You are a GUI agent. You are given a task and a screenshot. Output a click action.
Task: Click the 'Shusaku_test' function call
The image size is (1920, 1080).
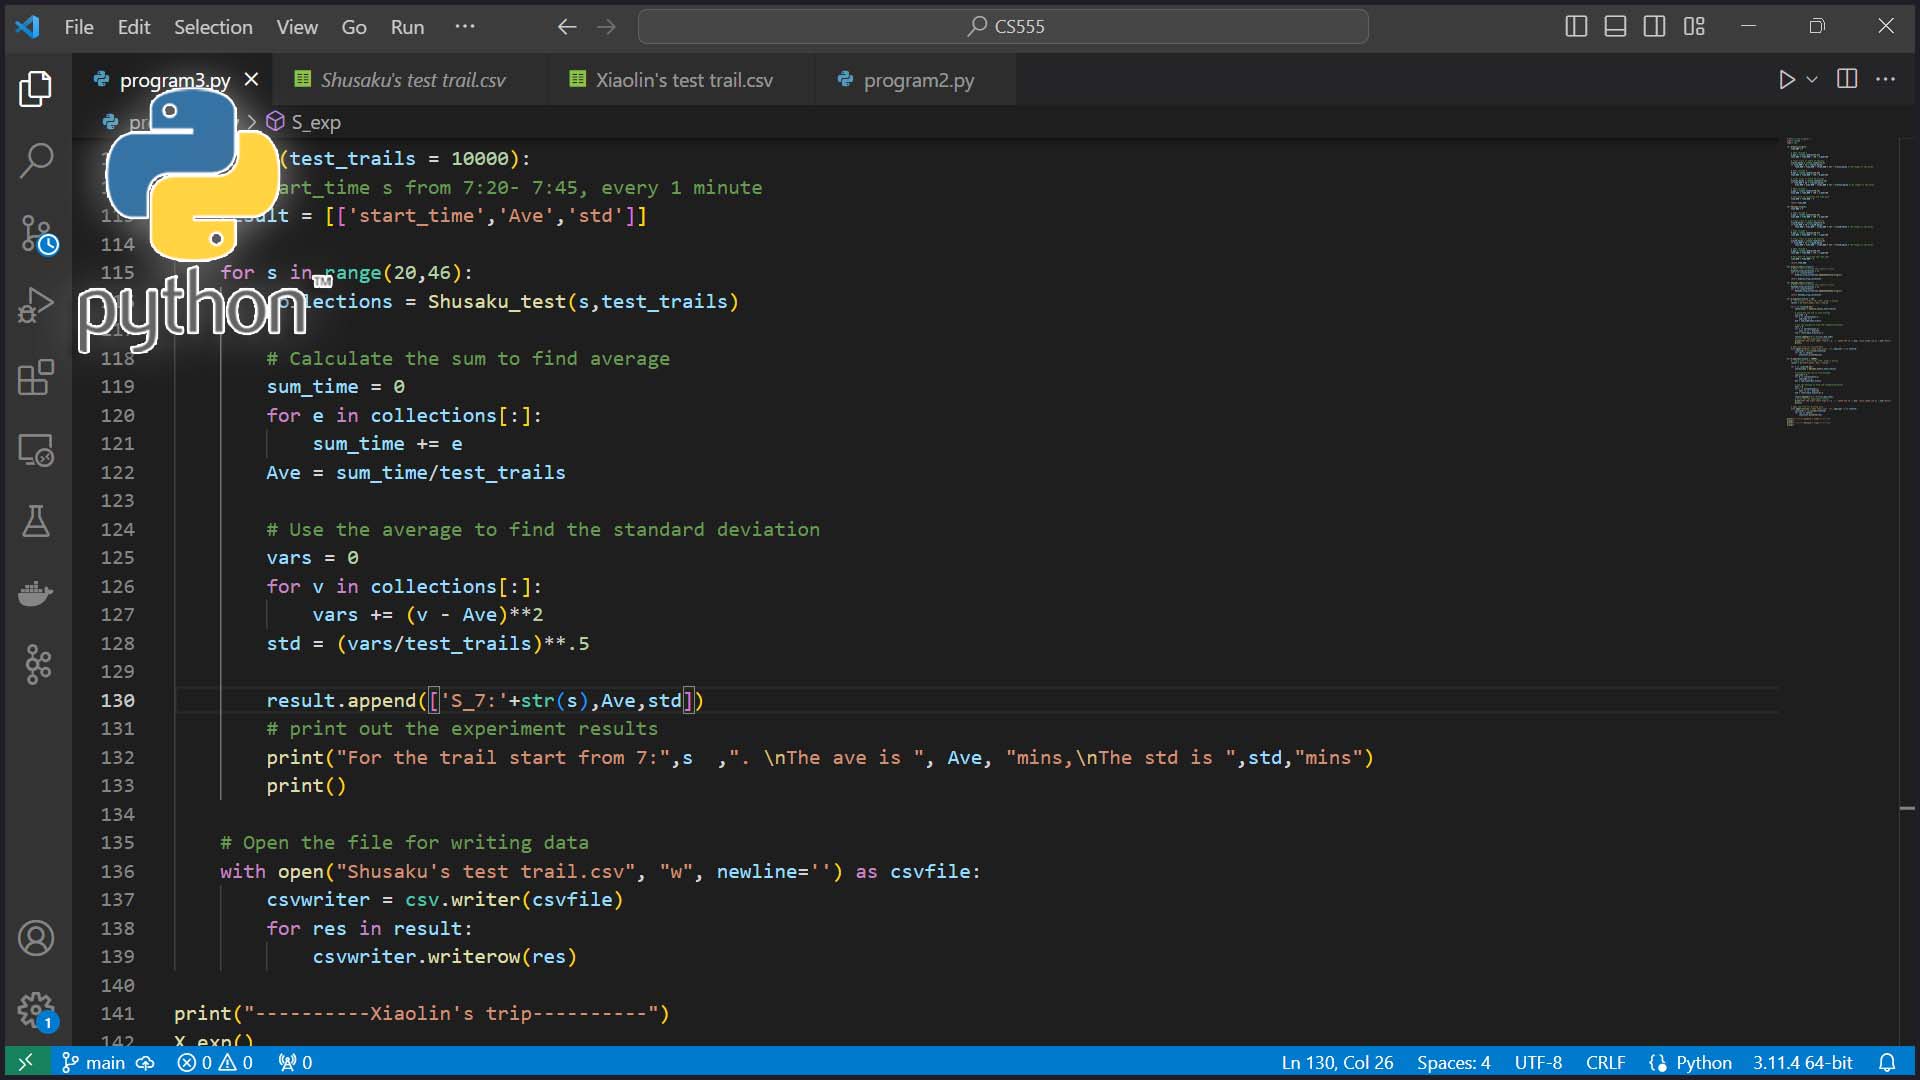click(x=497, y=302)
